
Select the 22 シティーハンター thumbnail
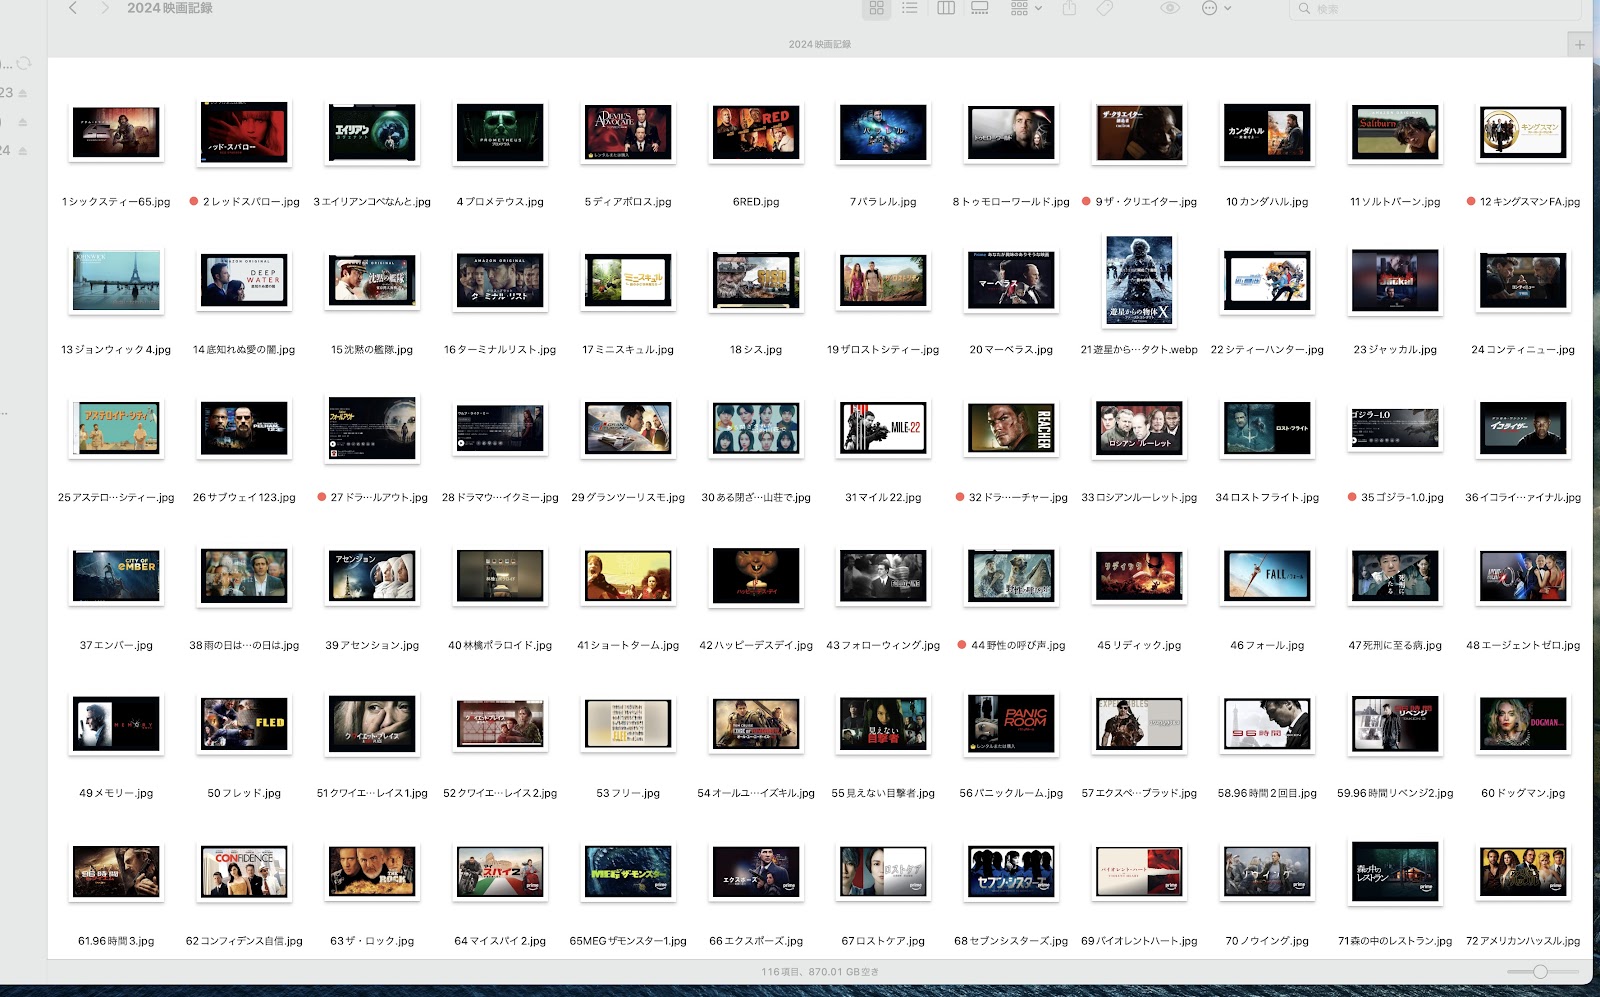[1267, 281]
